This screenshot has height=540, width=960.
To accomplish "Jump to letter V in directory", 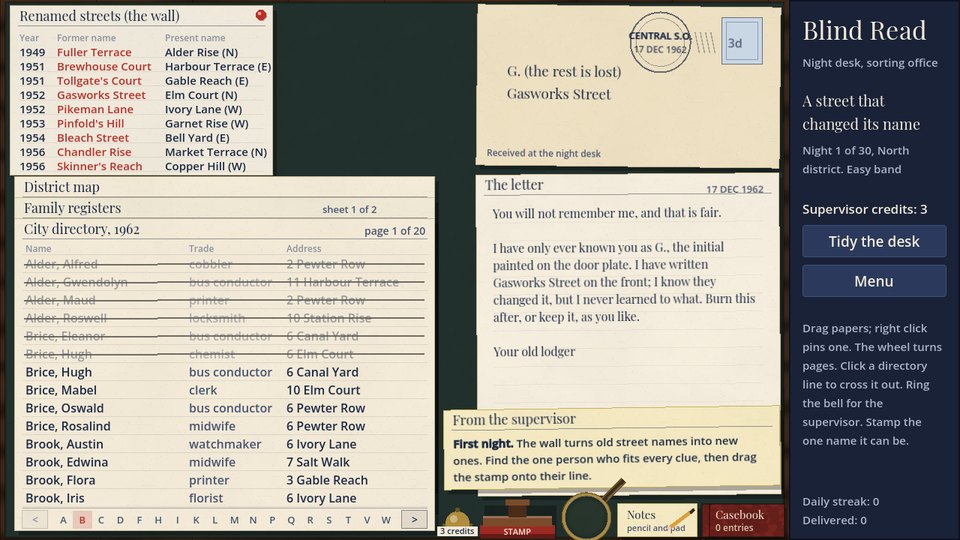I will pyautogui.click(x=367, y=520).
